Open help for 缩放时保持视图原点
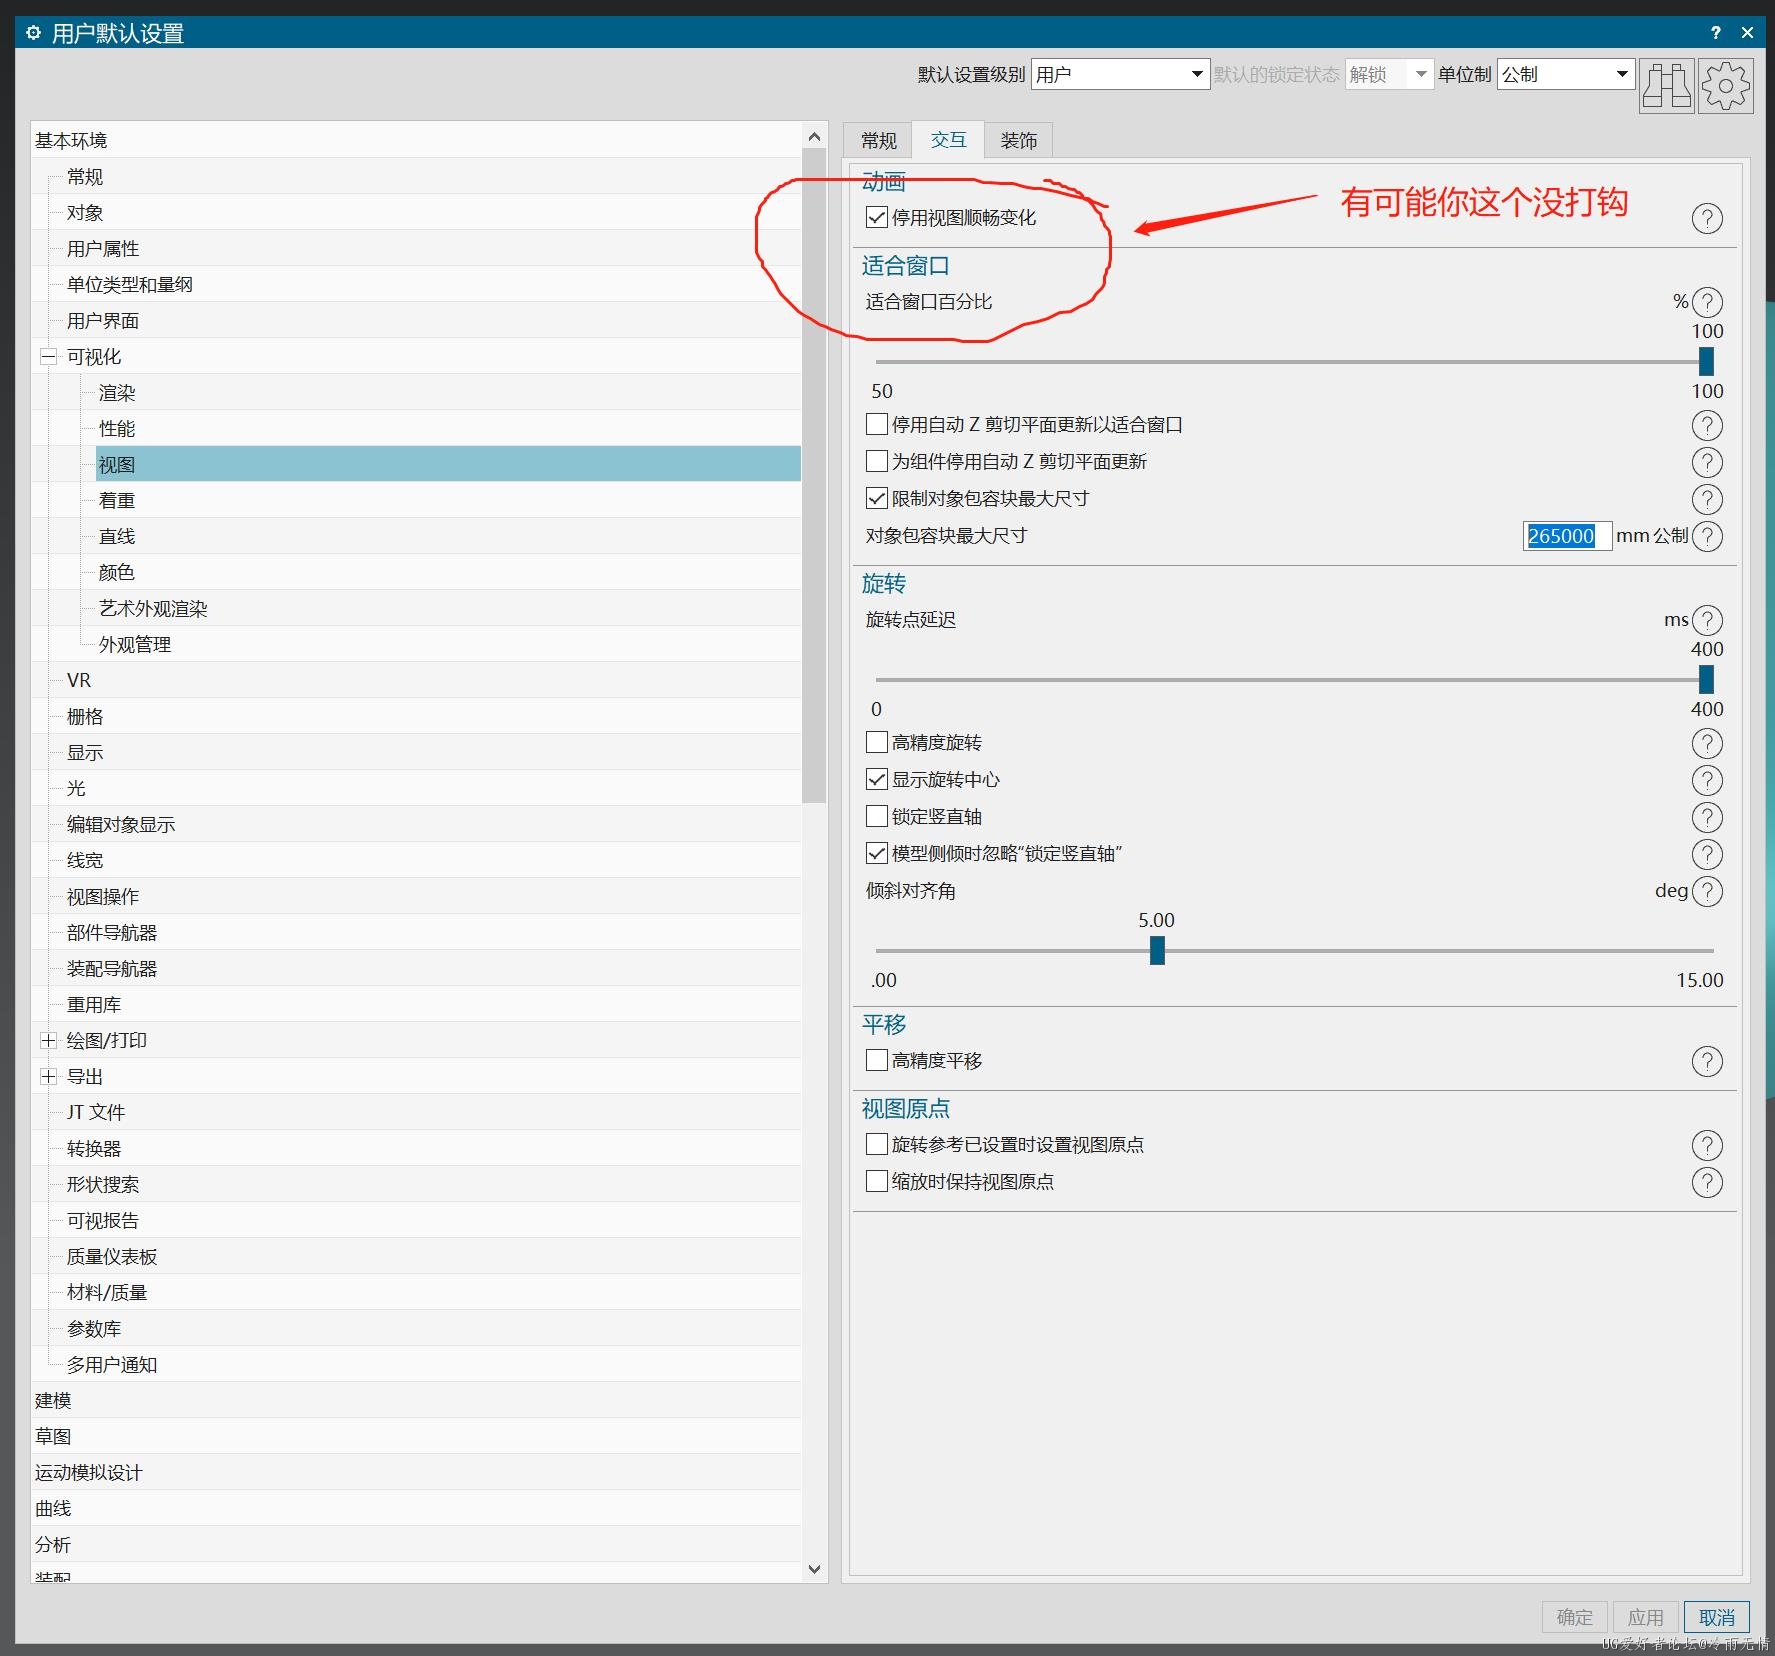 click(x=1707, y=1182)
